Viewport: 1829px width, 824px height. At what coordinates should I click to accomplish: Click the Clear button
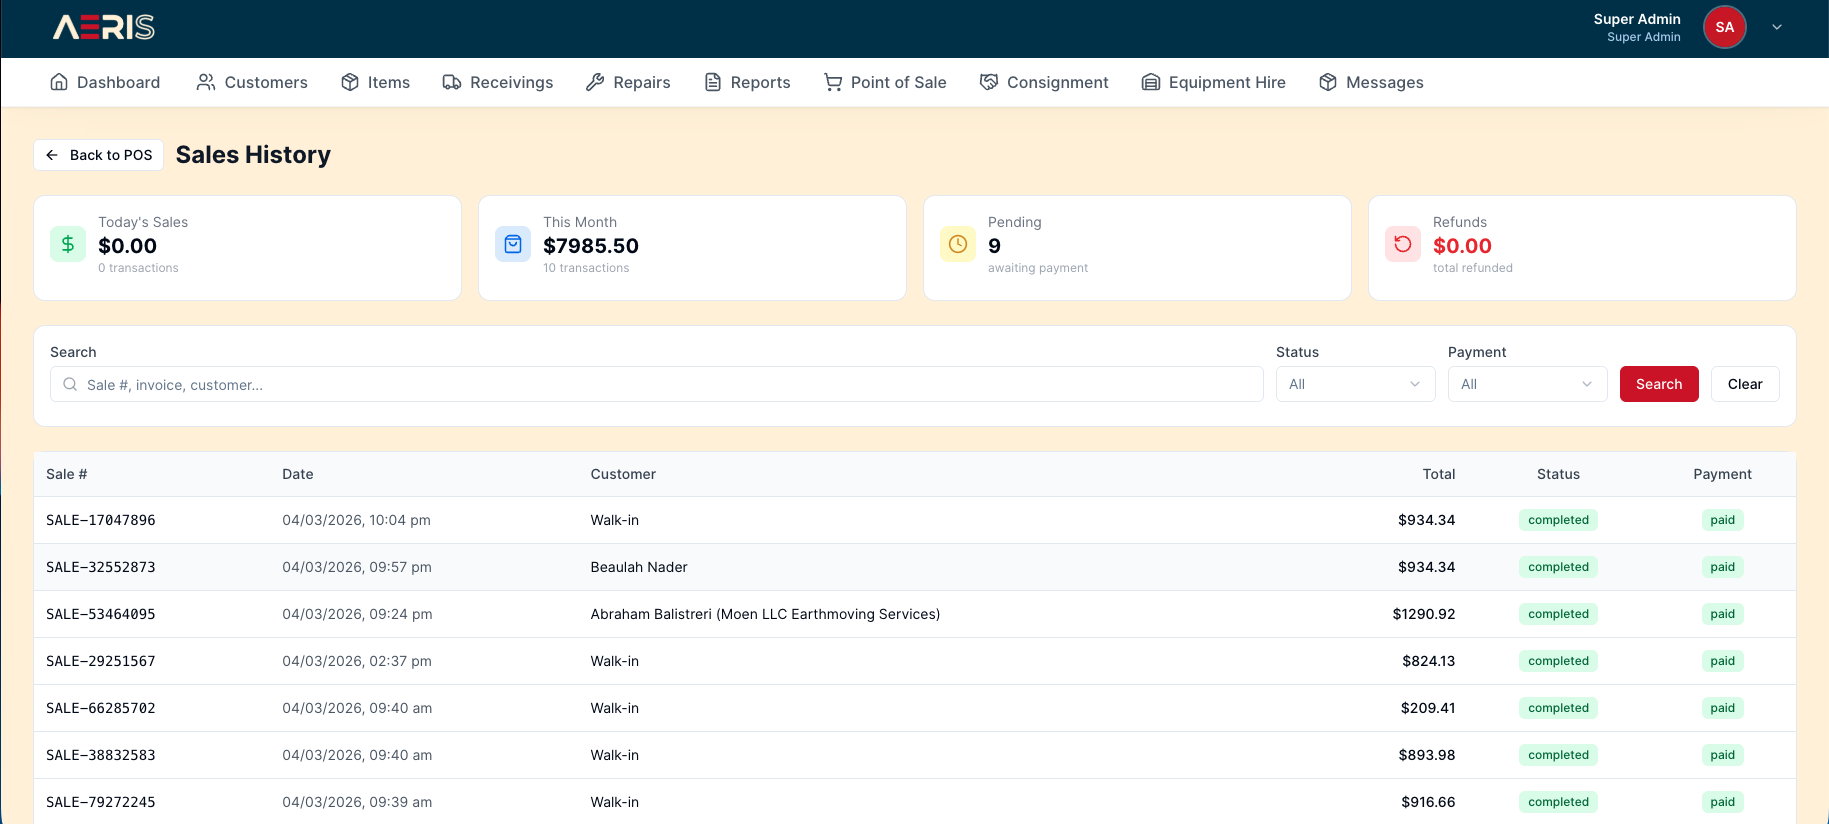(x=1745, y=384)
